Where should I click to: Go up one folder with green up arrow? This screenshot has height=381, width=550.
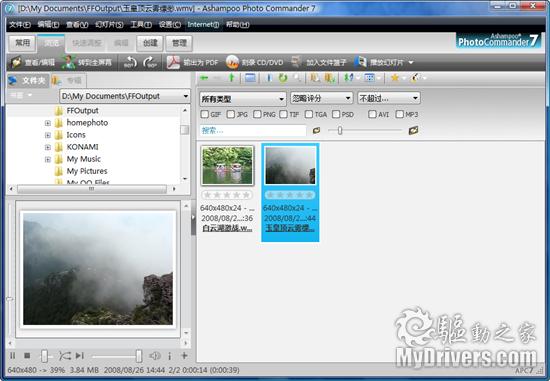click(x=232, y=78)
